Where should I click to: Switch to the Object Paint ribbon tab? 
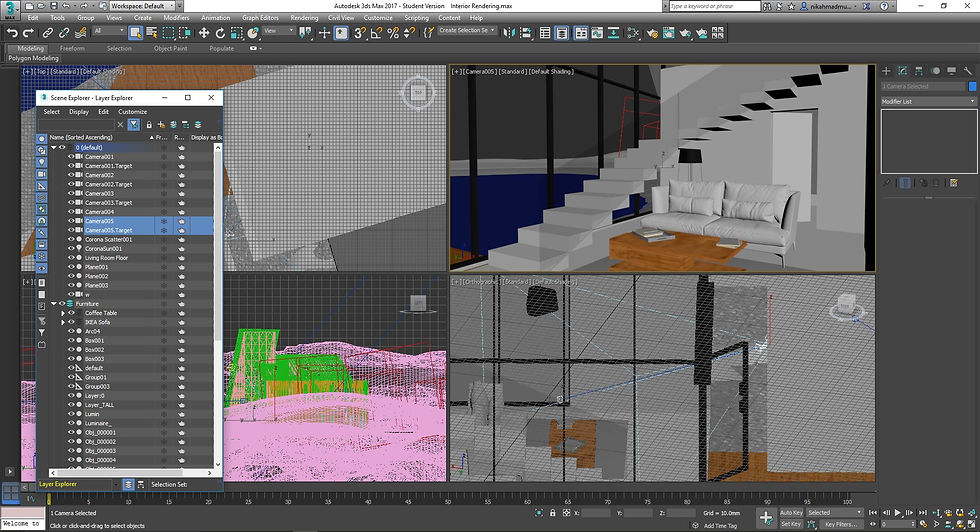pyautogui.click(x=171, y=48)
